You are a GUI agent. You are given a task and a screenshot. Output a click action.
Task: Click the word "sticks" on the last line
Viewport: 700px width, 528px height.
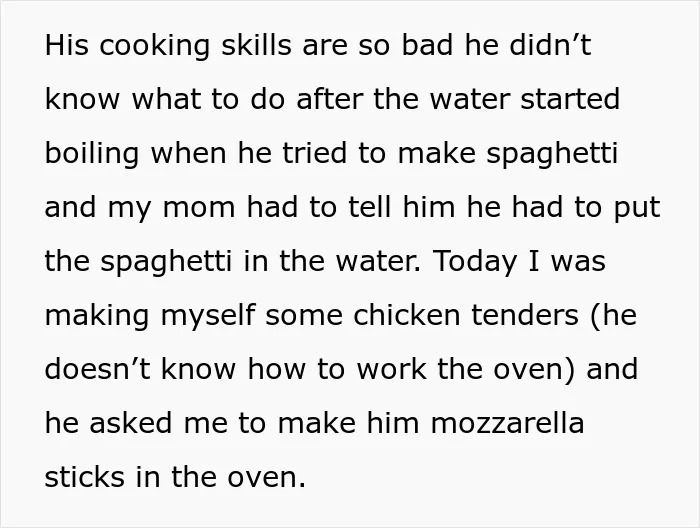point(84,477)
